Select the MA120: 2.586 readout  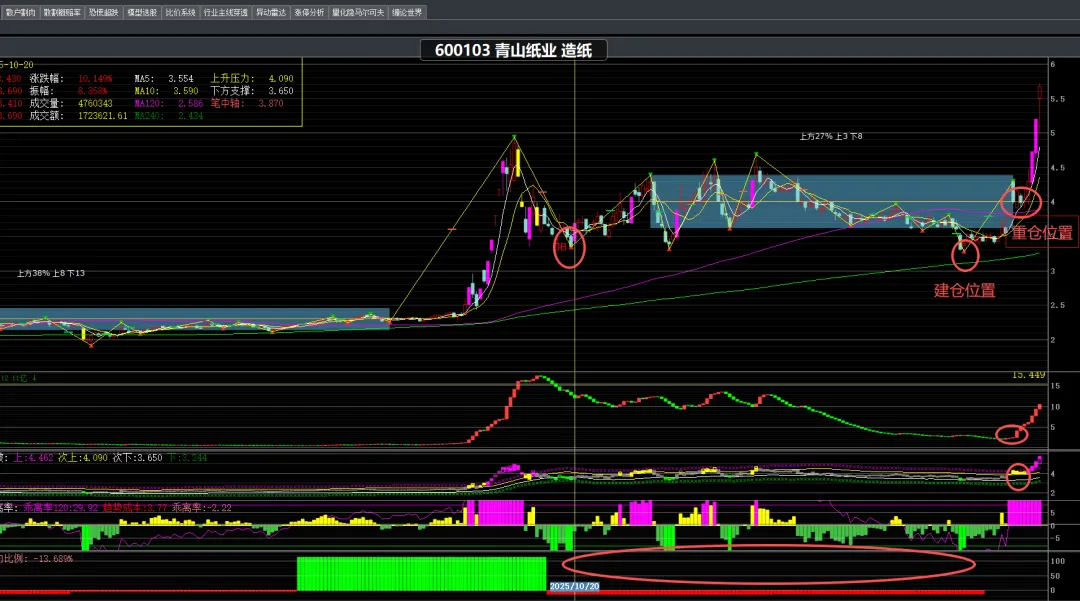[169, 103]
